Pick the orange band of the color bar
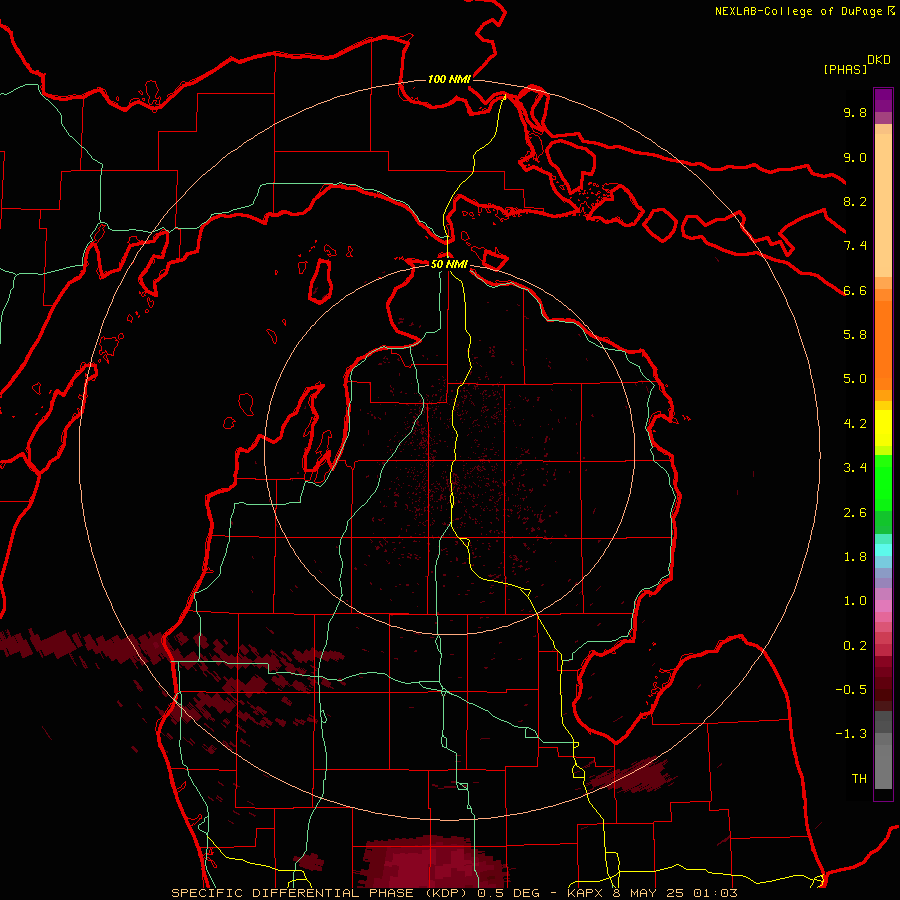 tap(883, 346)
